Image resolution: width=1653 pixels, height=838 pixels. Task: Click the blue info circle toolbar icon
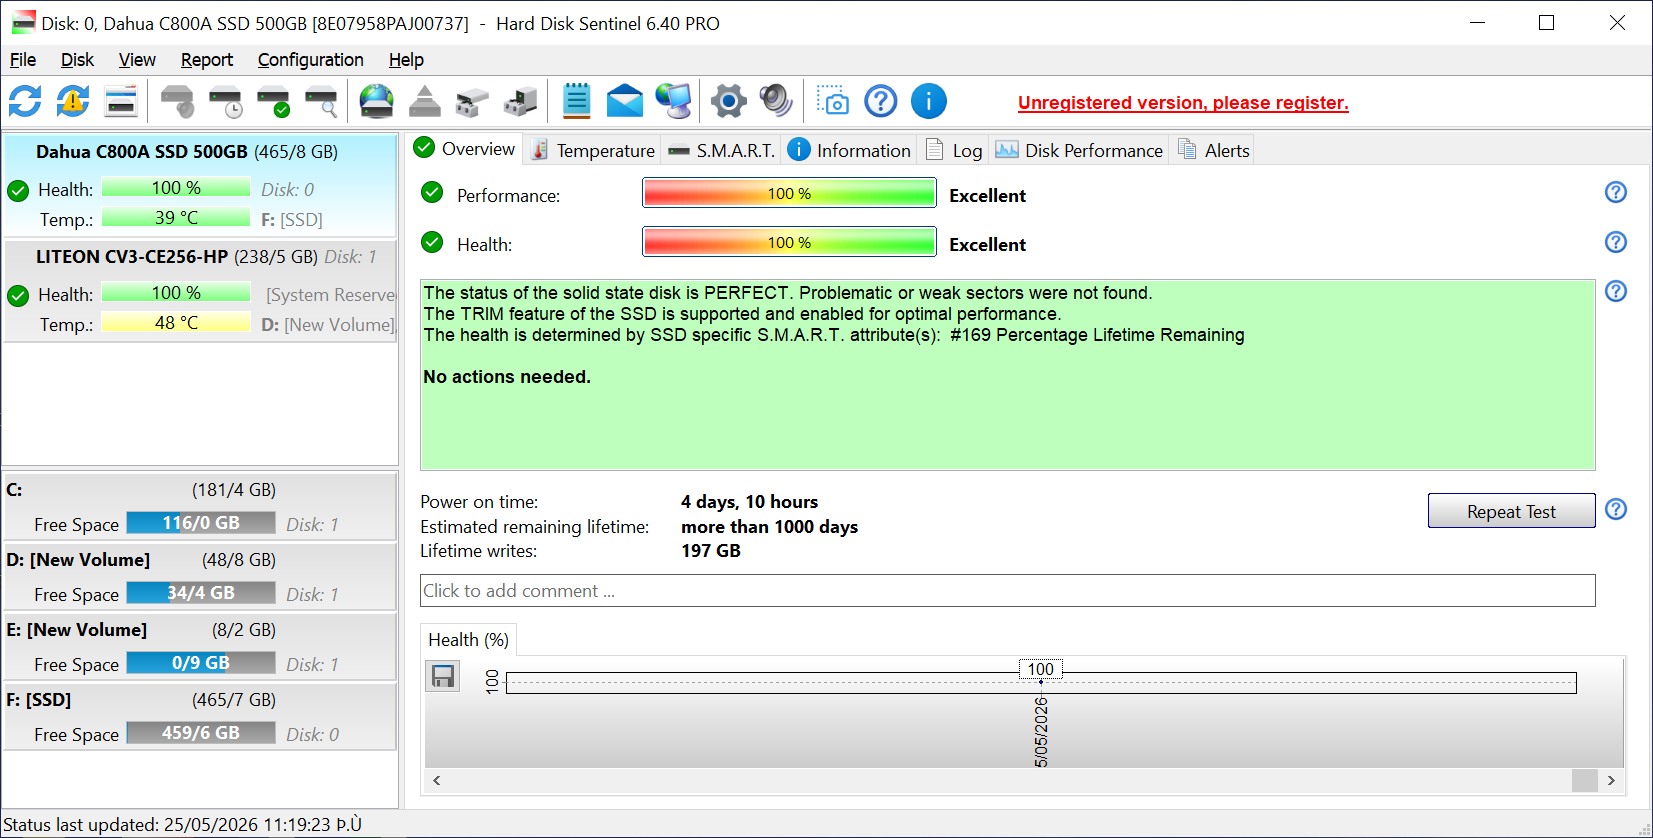click(x=929, y=101)
